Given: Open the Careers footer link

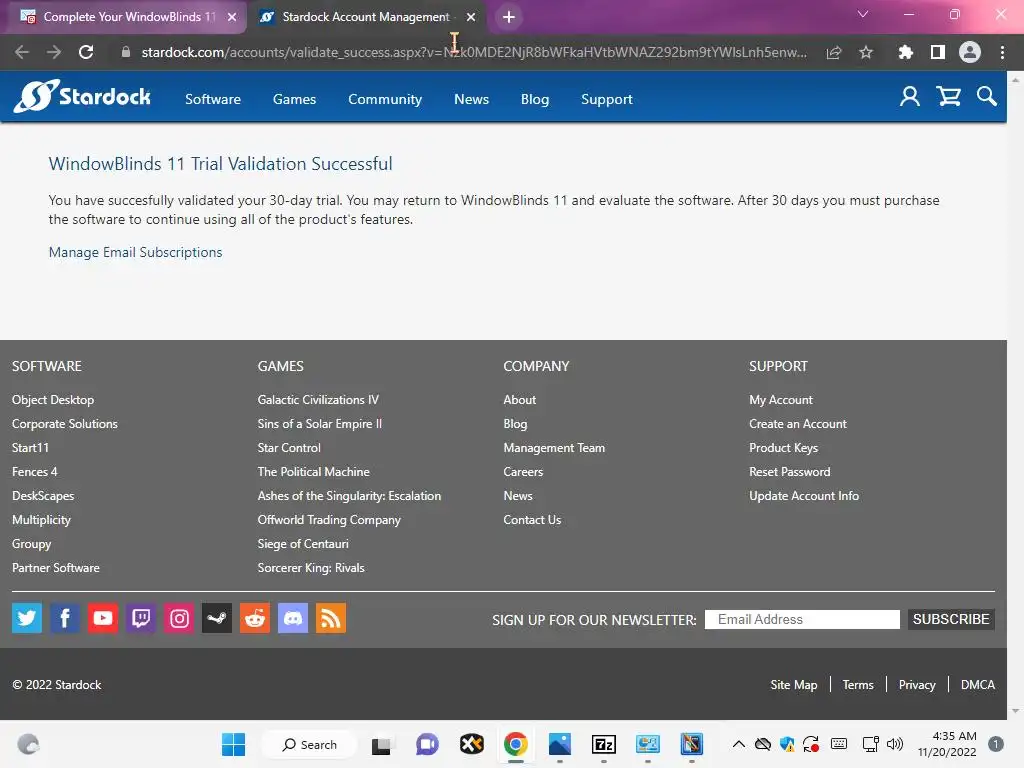Looking at the screenshot, I should 523,472.
